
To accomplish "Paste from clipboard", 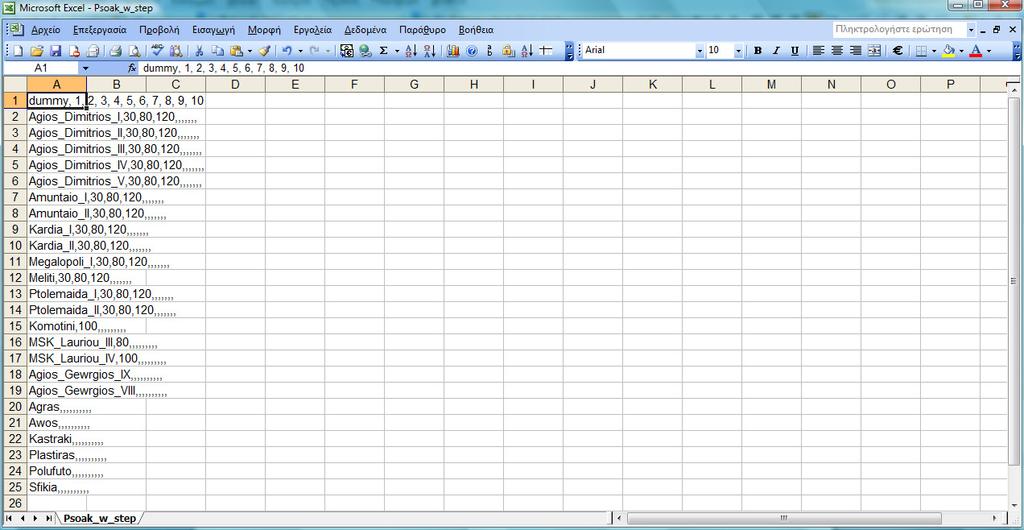I will [236, 51].
